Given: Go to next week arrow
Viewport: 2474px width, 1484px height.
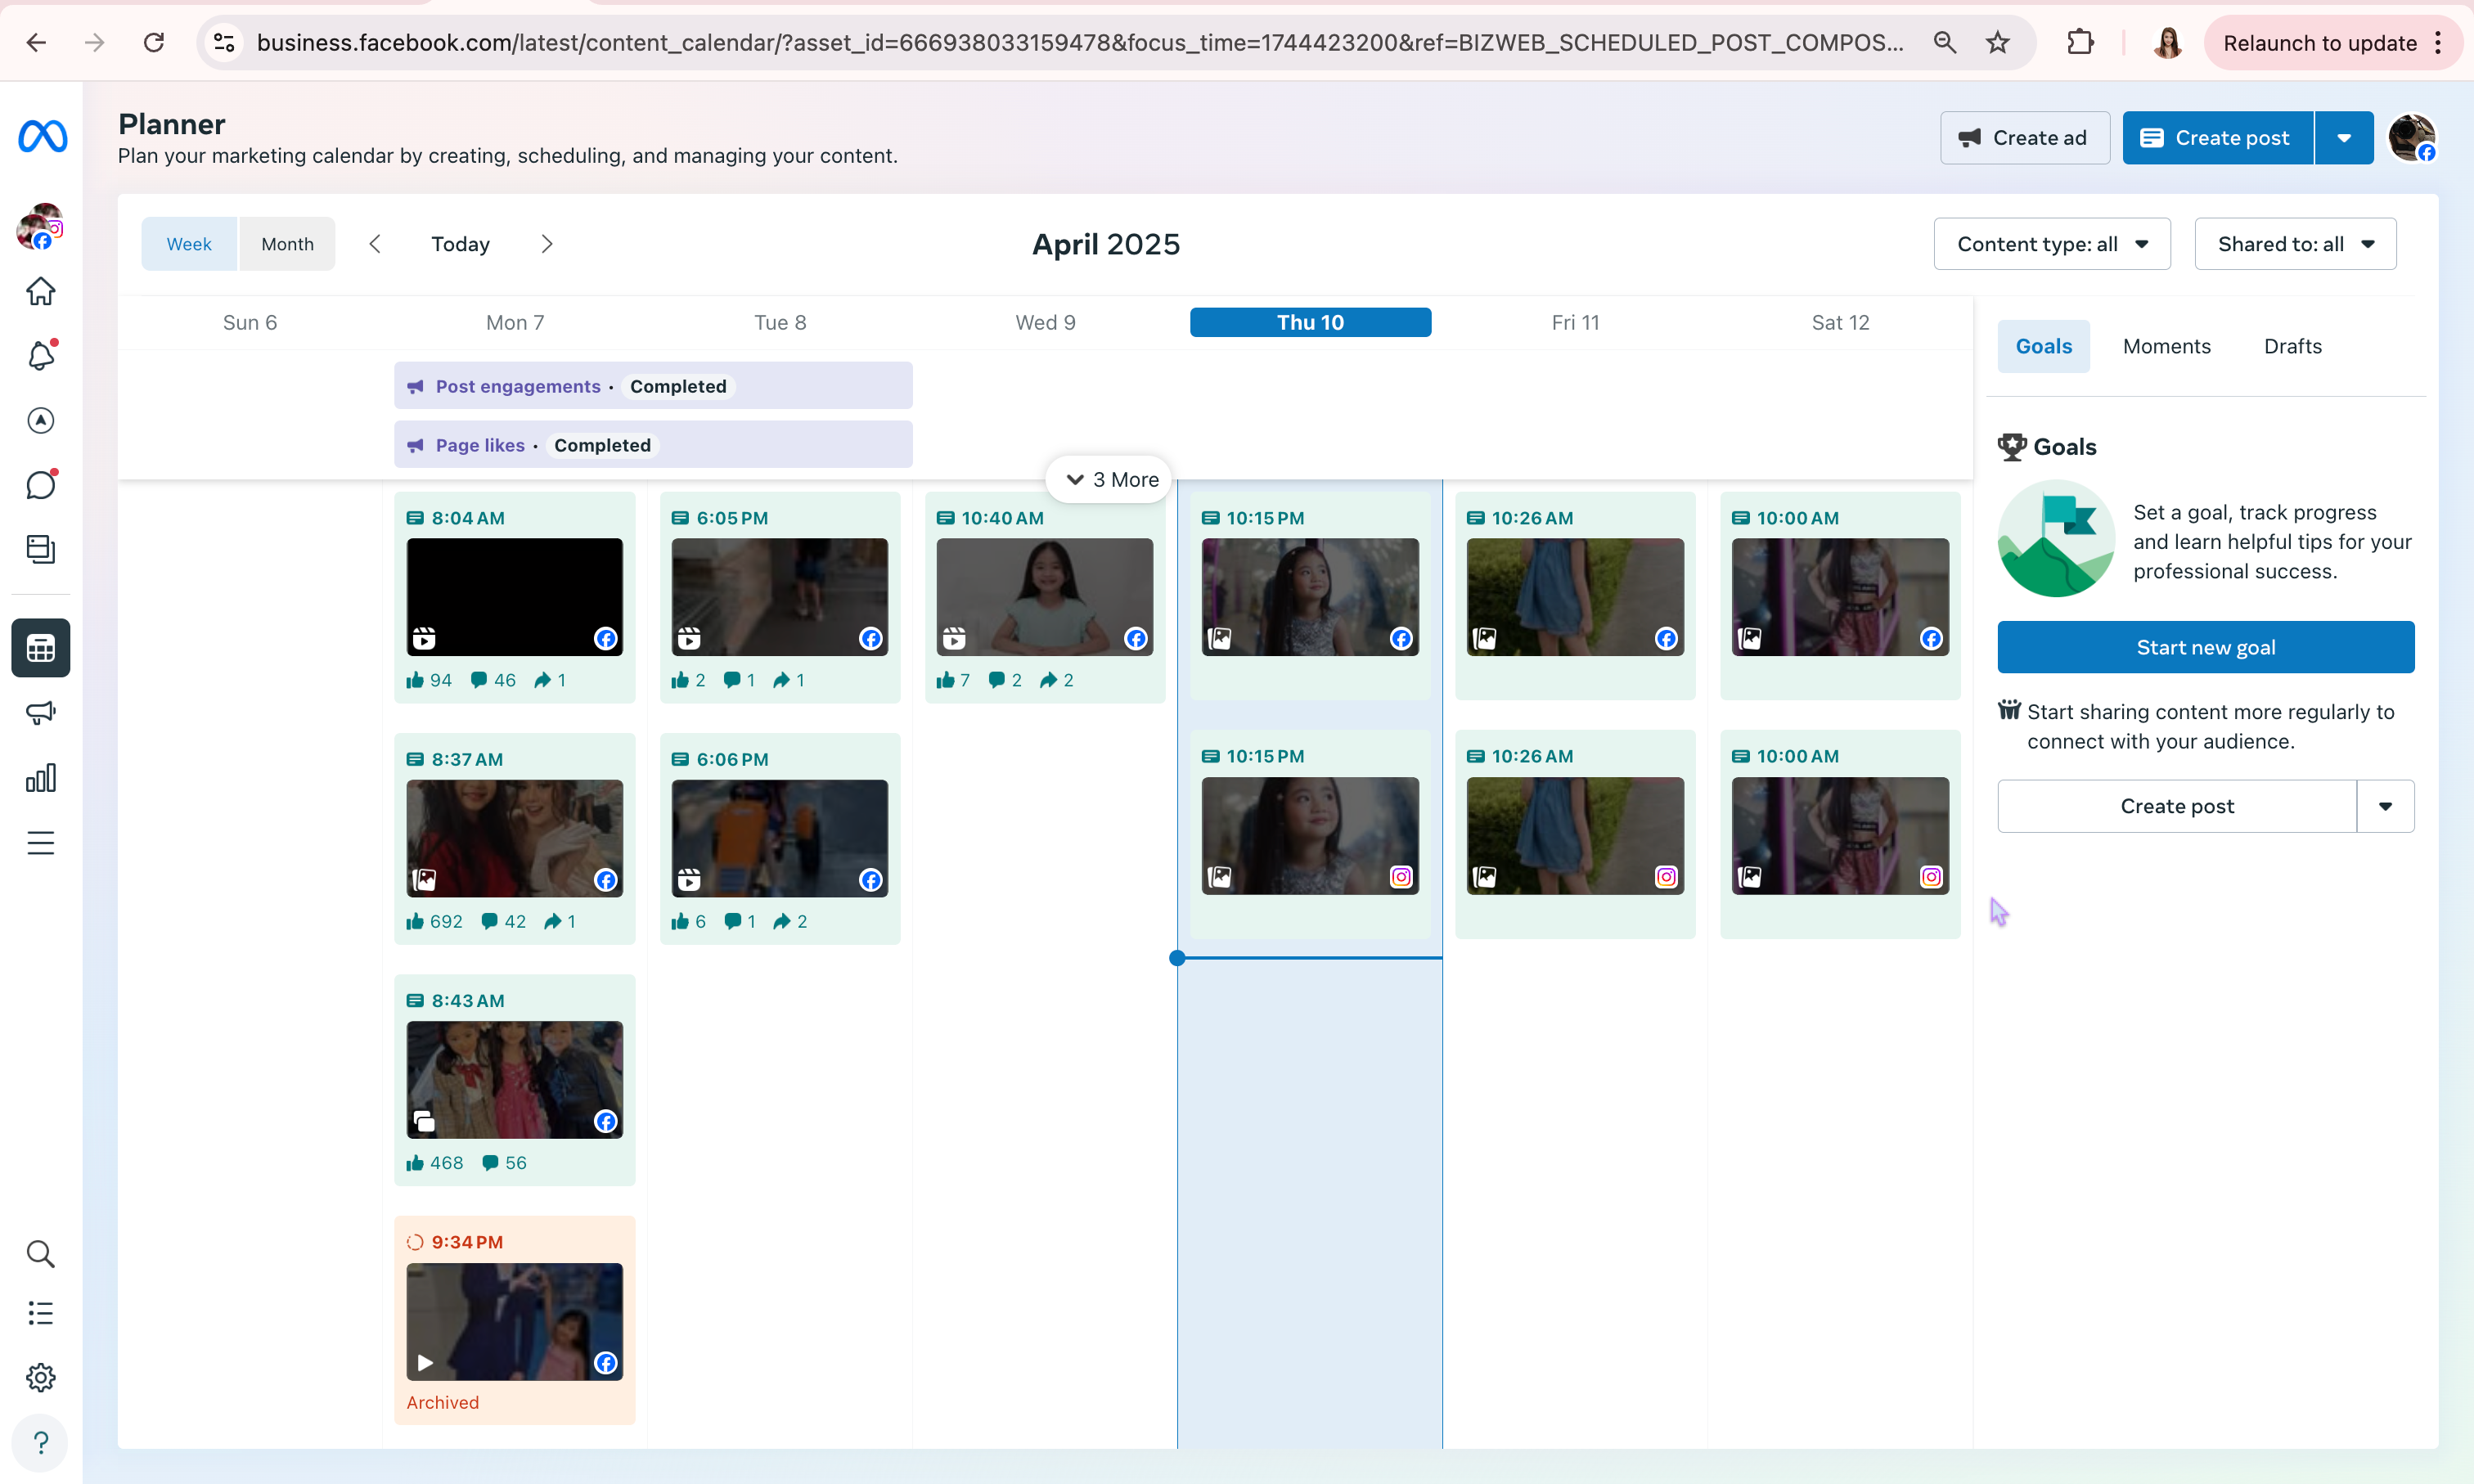Looking at the screenshot, I should click(x=546, y=244).
